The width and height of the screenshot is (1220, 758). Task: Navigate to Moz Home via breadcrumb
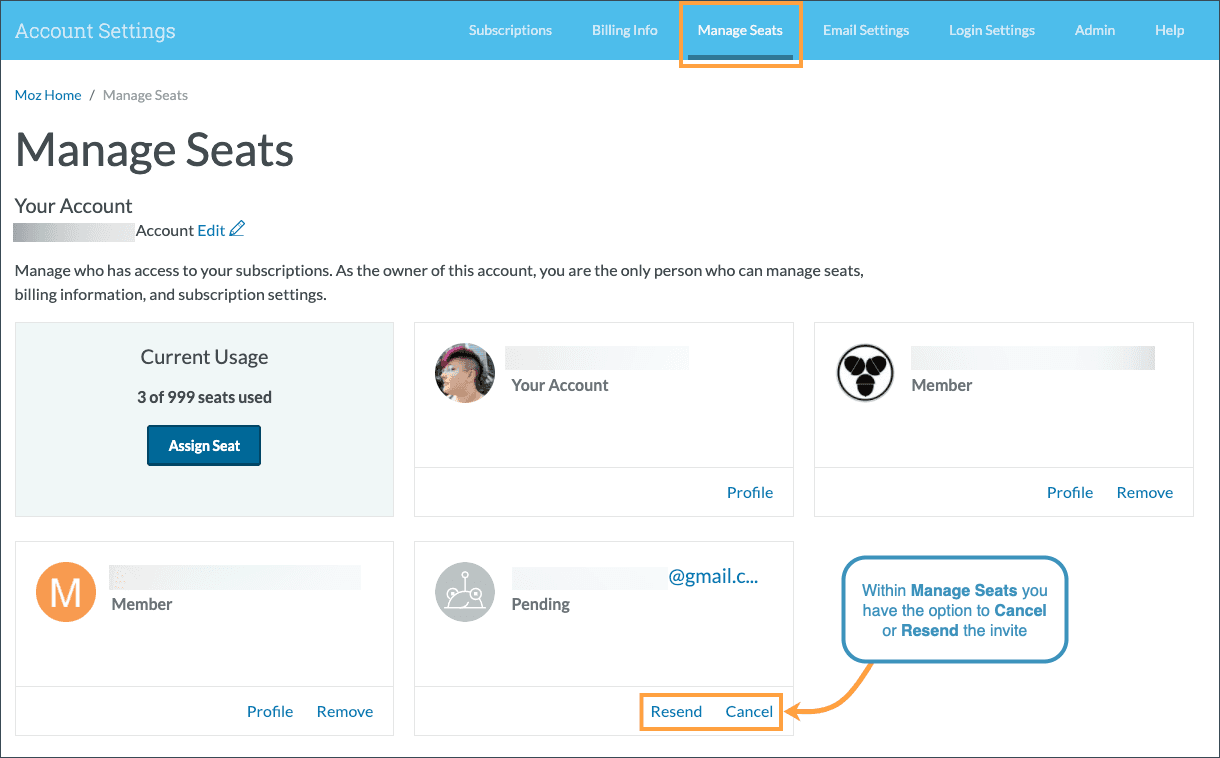click(47, 94)
